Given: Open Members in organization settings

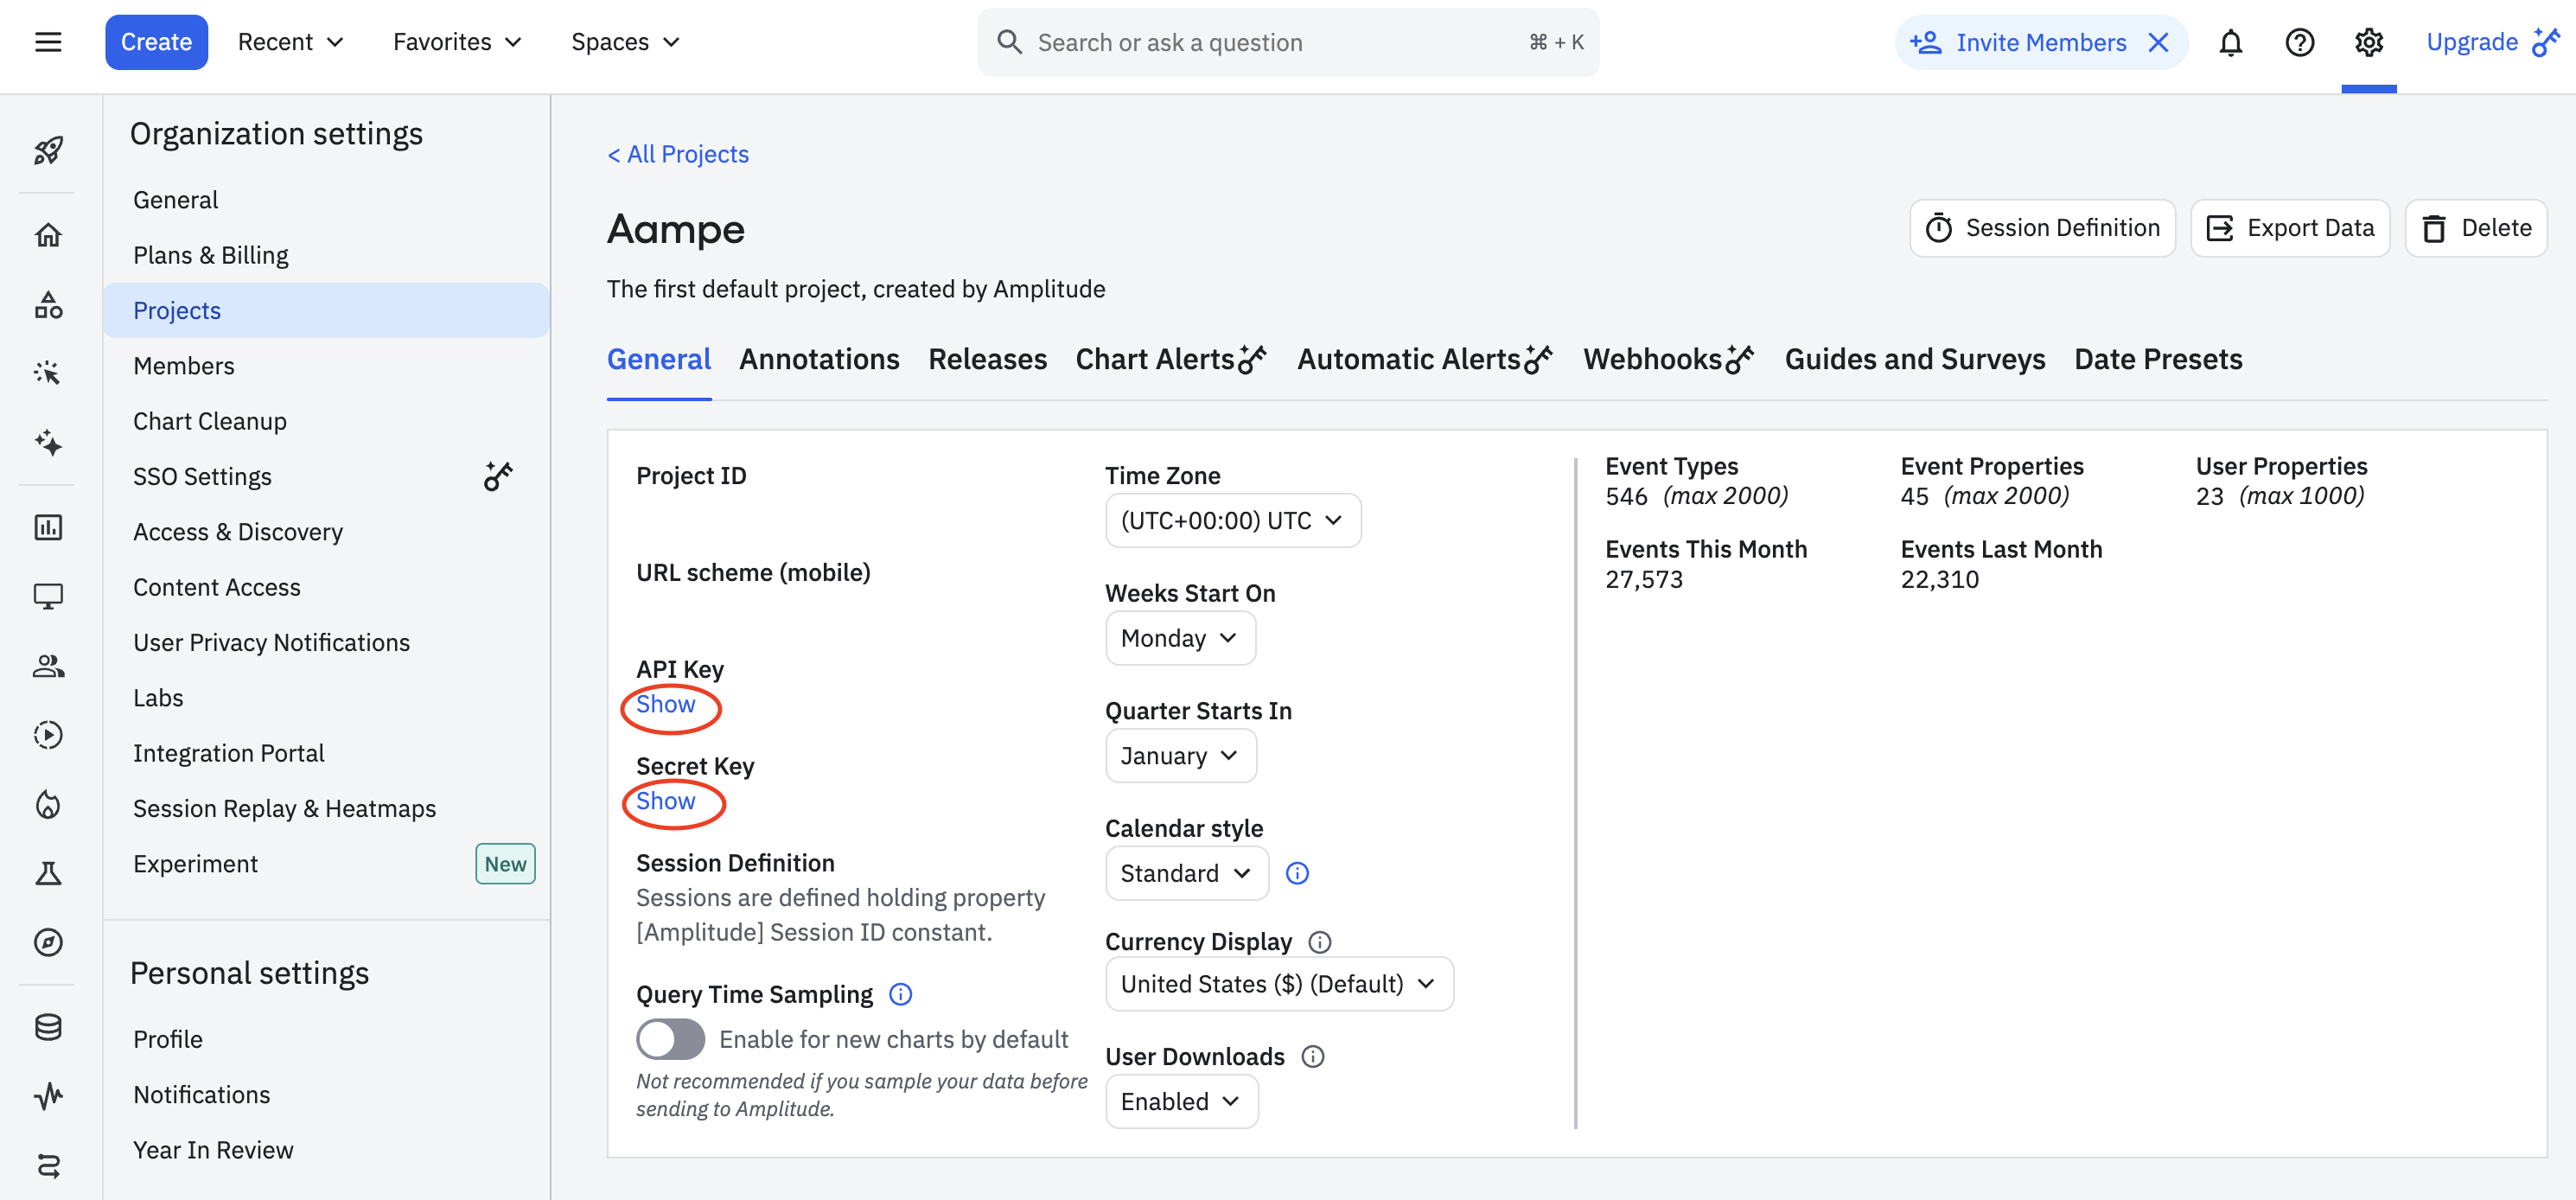Looking at the screenshot, I should click(184, 366).
